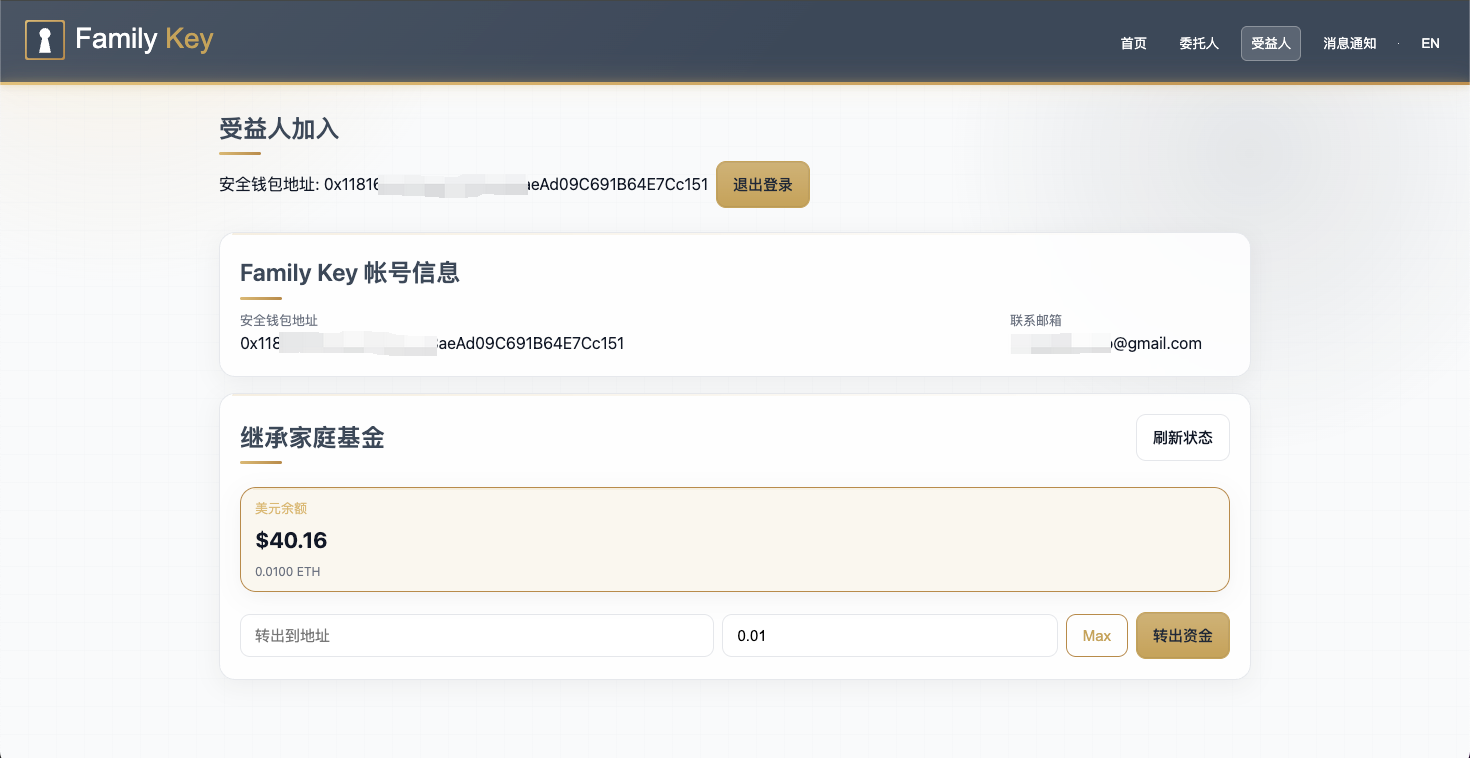The width and height of the screenshot is (1470, 758).
Task: Click the 美元余额 balance card
Action: [734, 538]
